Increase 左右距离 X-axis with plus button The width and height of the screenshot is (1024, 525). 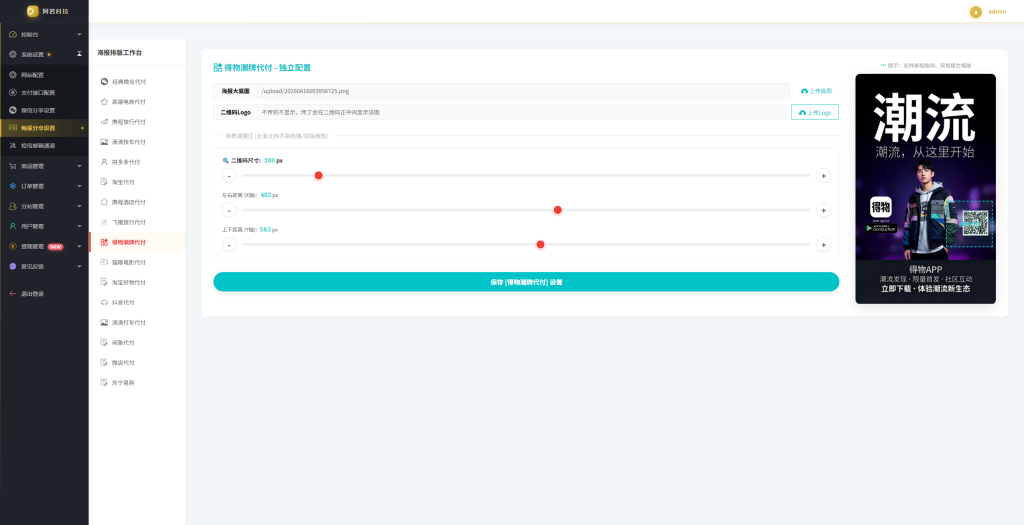[824, 210]
